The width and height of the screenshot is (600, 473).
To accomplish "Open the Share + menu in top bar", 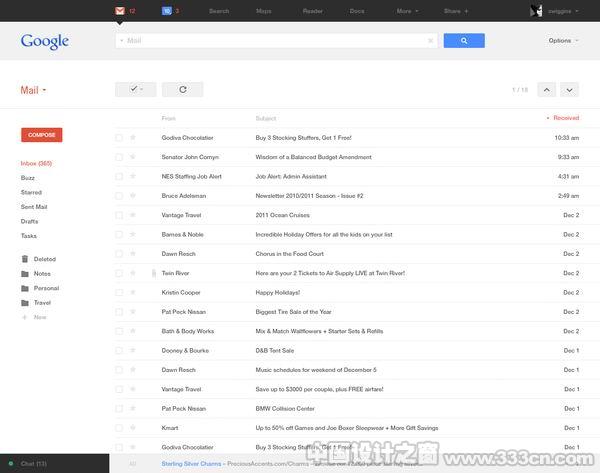I will [456, 11].
